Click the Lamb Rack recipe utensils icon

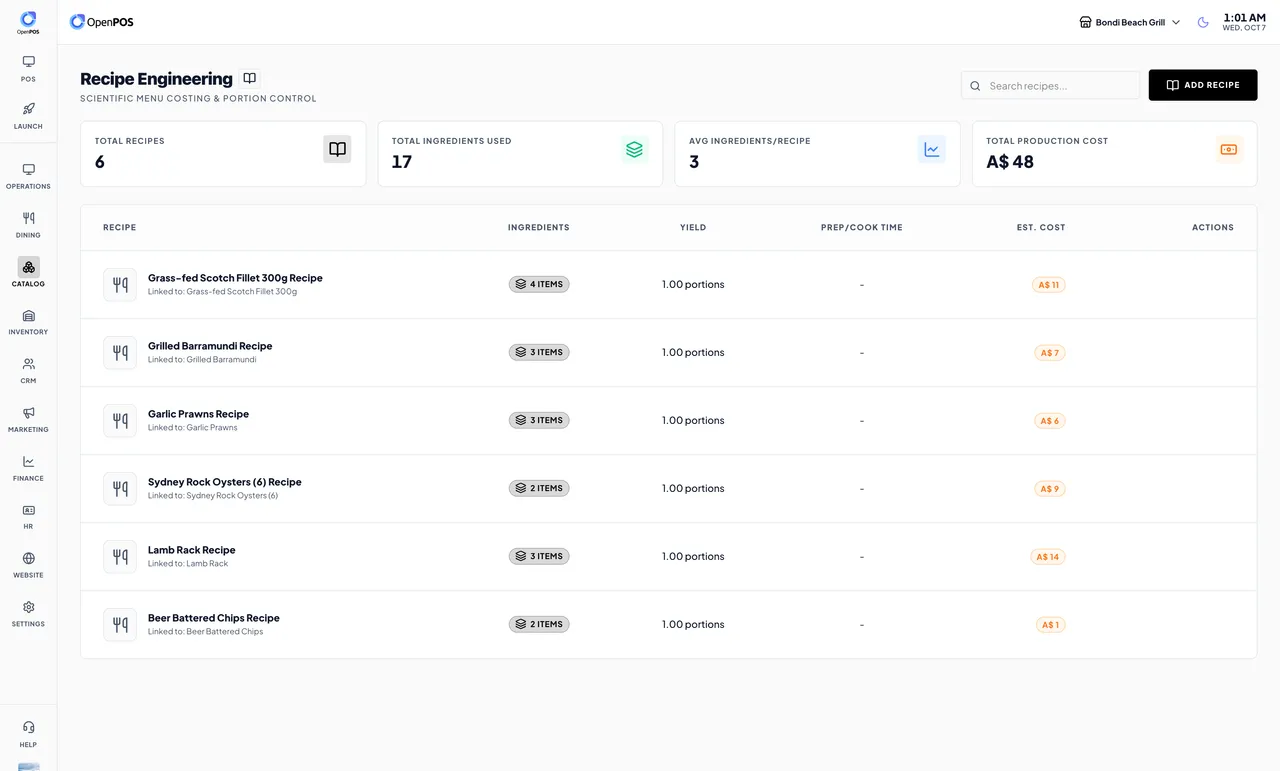(x=120, y=556)
